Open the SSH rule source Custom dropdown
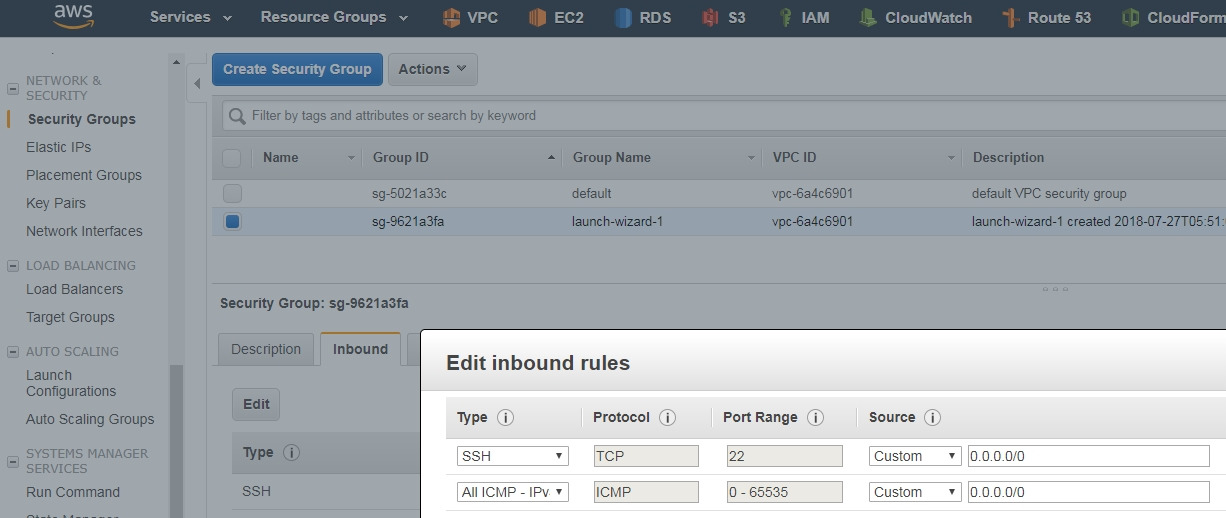Viewport: 1226px width, 518px height. 915,456
